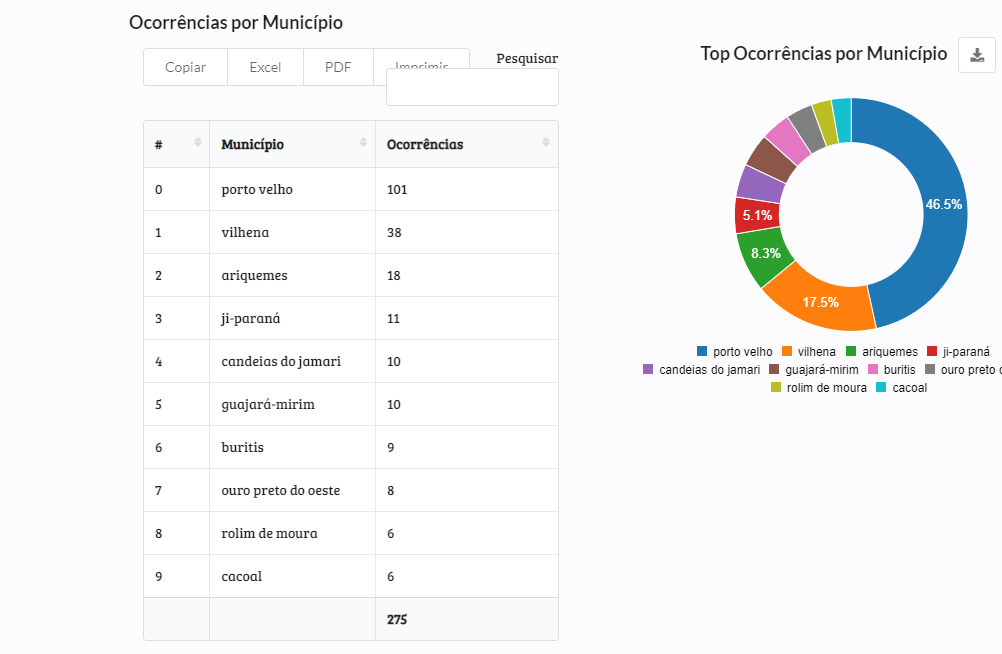
Task: Download the Top Ocorrências chart
Action: tap(977, 55)
